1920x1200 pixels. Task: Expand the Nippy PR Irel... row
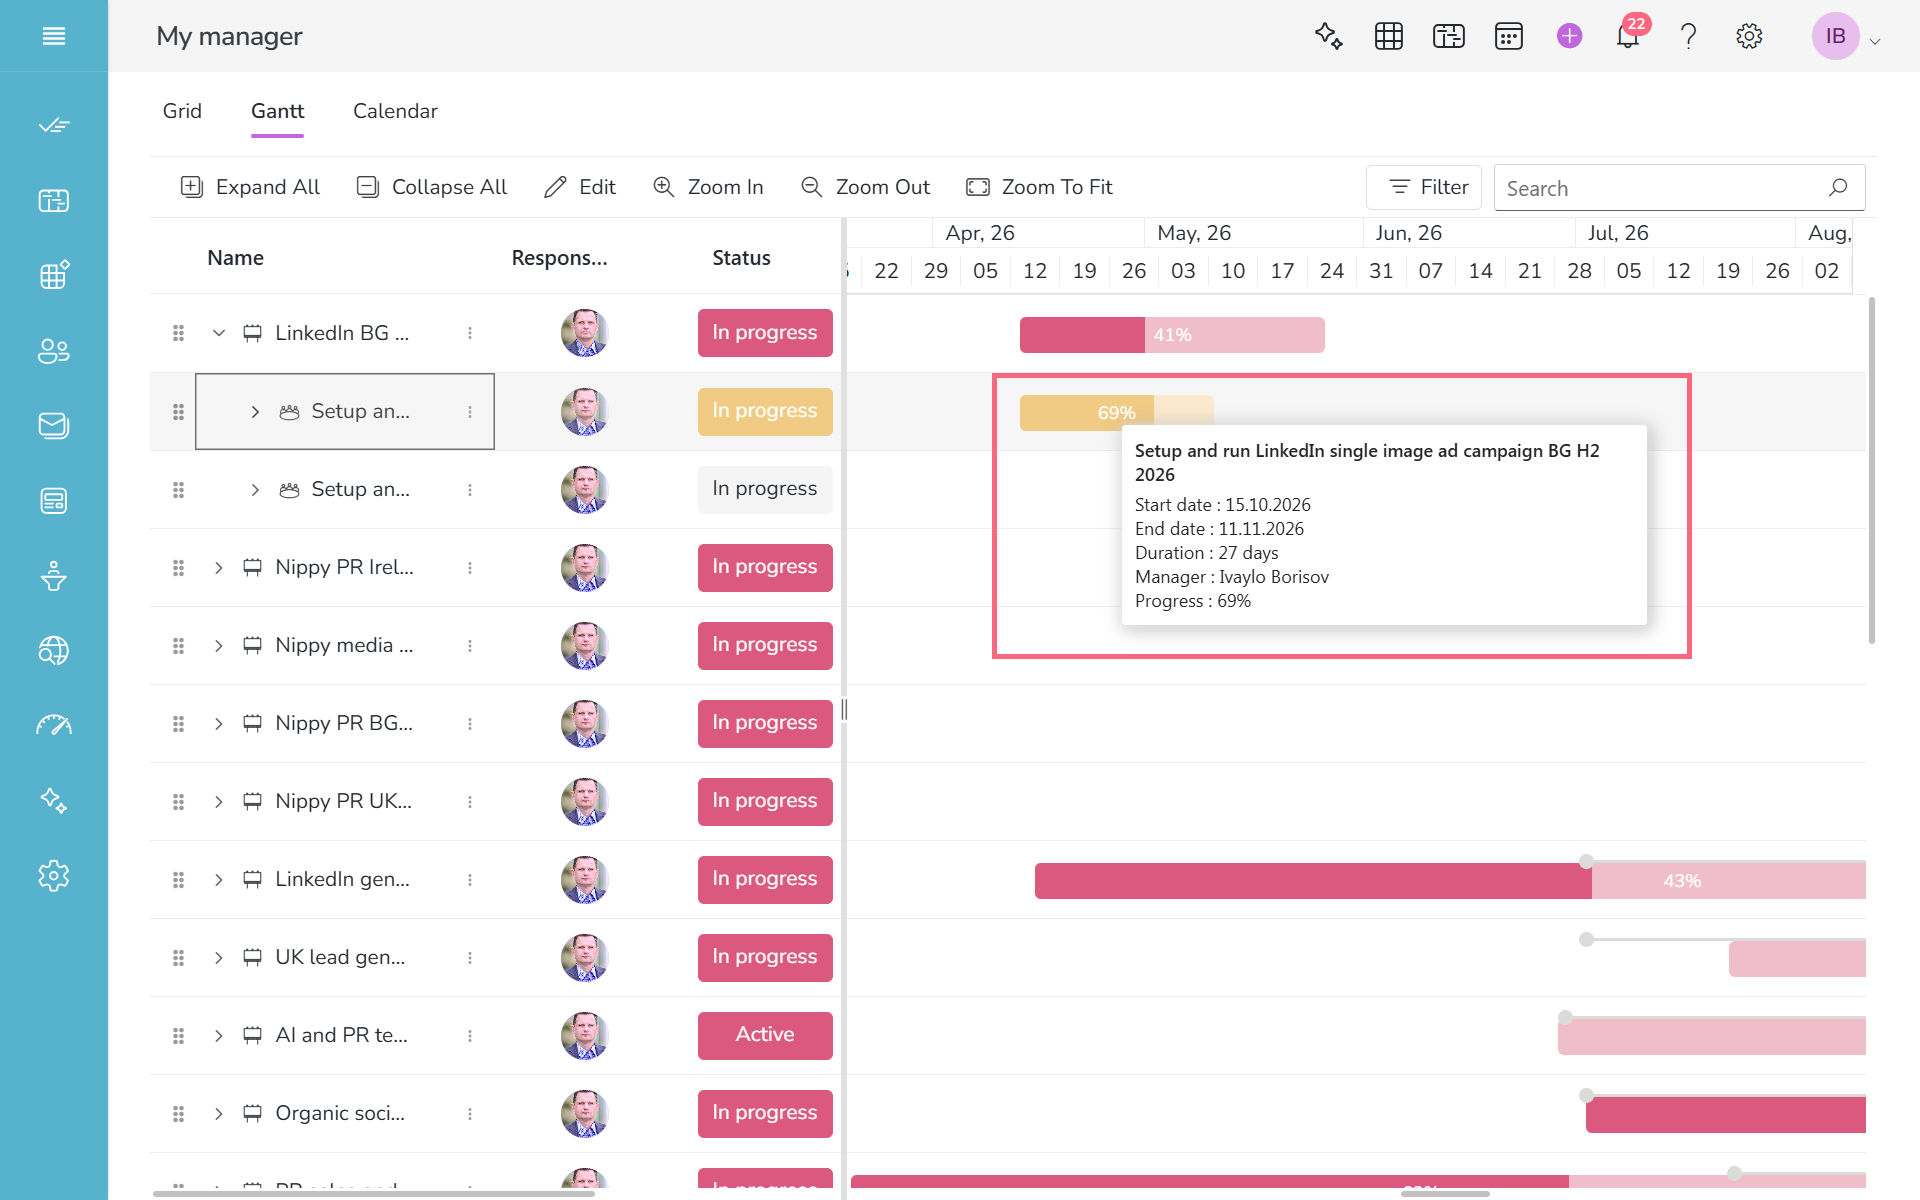click(x=219, y=567)
